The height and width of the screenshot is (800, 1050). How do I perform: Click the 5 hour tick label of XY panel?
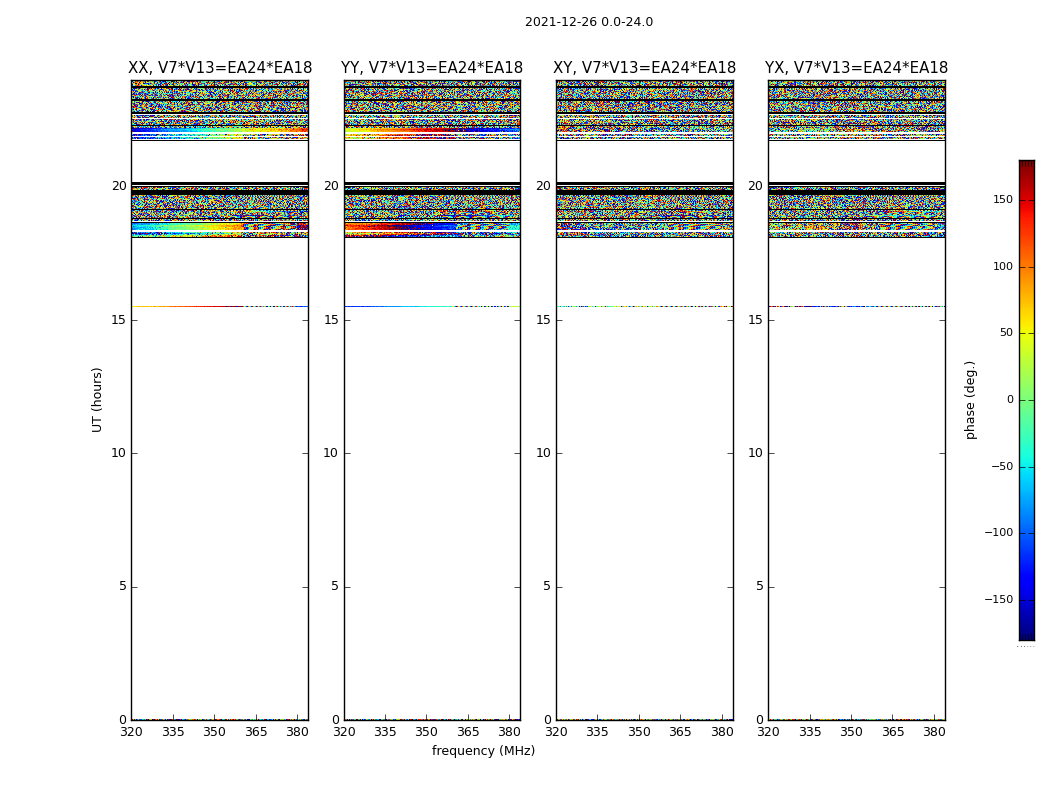pos(546,587)
